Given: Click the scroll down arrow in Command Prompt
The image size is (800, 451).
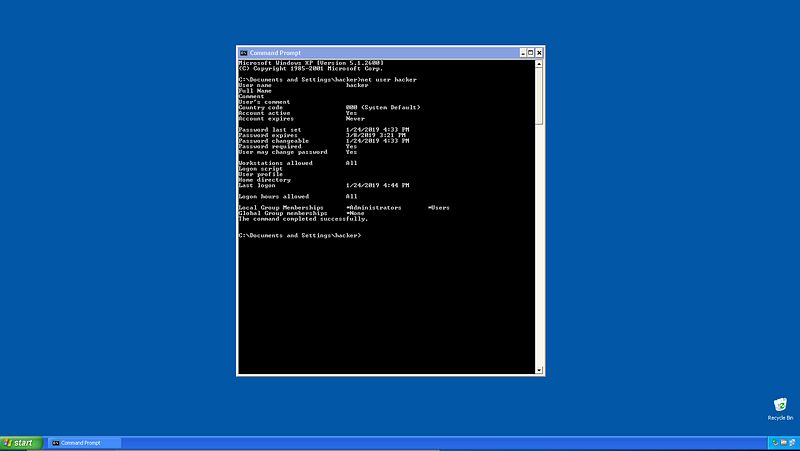Looking at the screenshot, I should [539, 370].
